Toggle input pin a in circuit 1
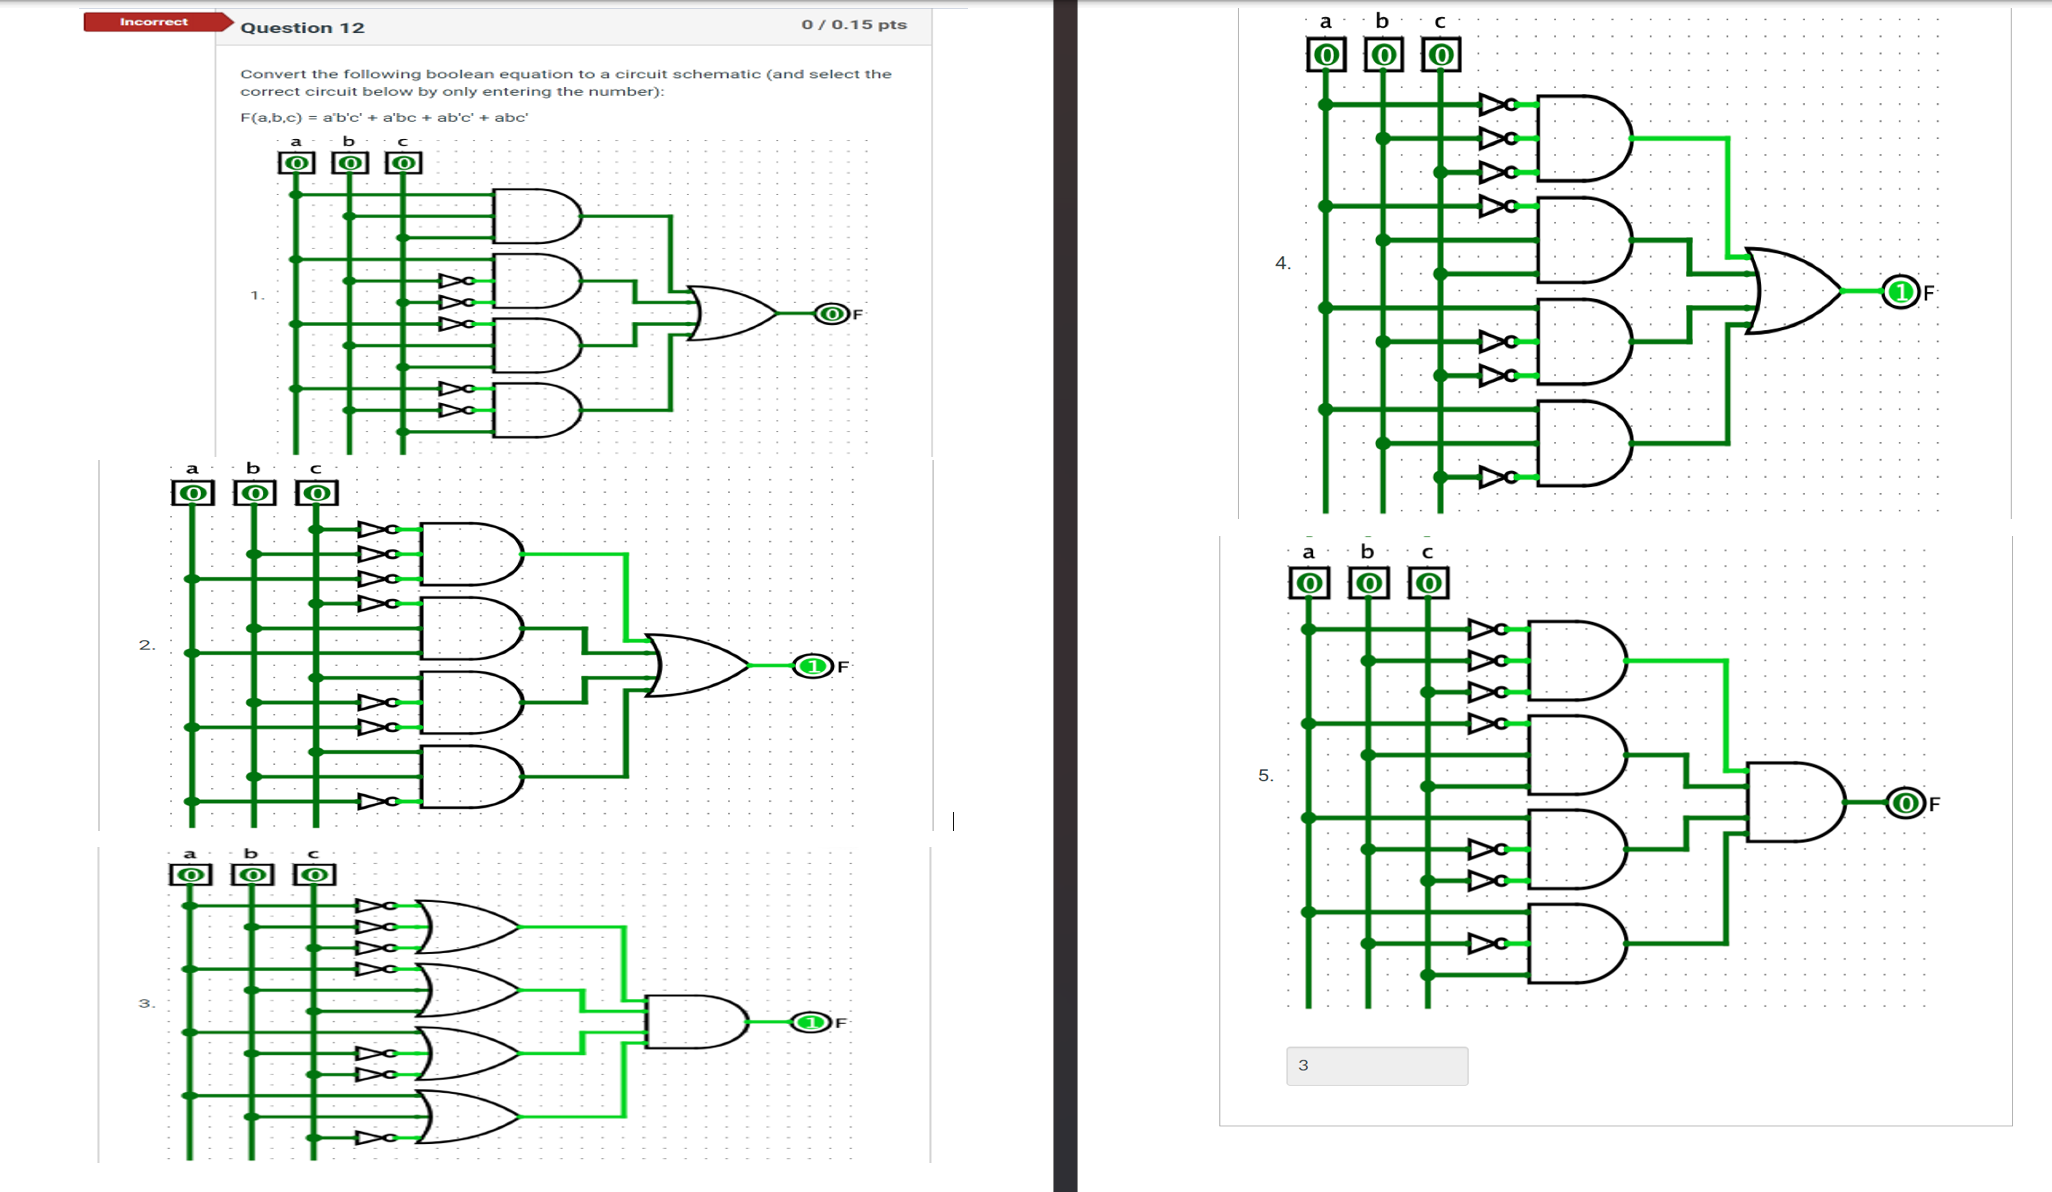The image size is (2052, 1192). tap(296, 163)
